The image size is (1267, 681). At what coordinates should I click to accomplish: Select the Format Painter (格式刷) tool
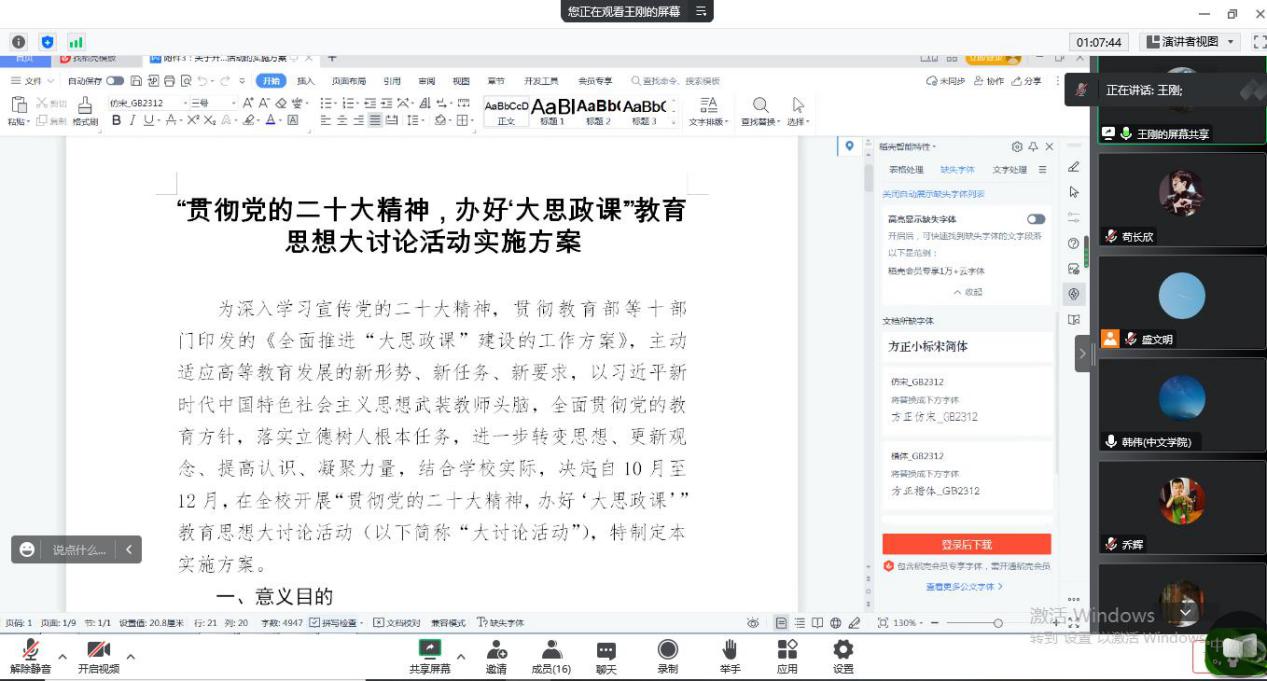(85, 111)
